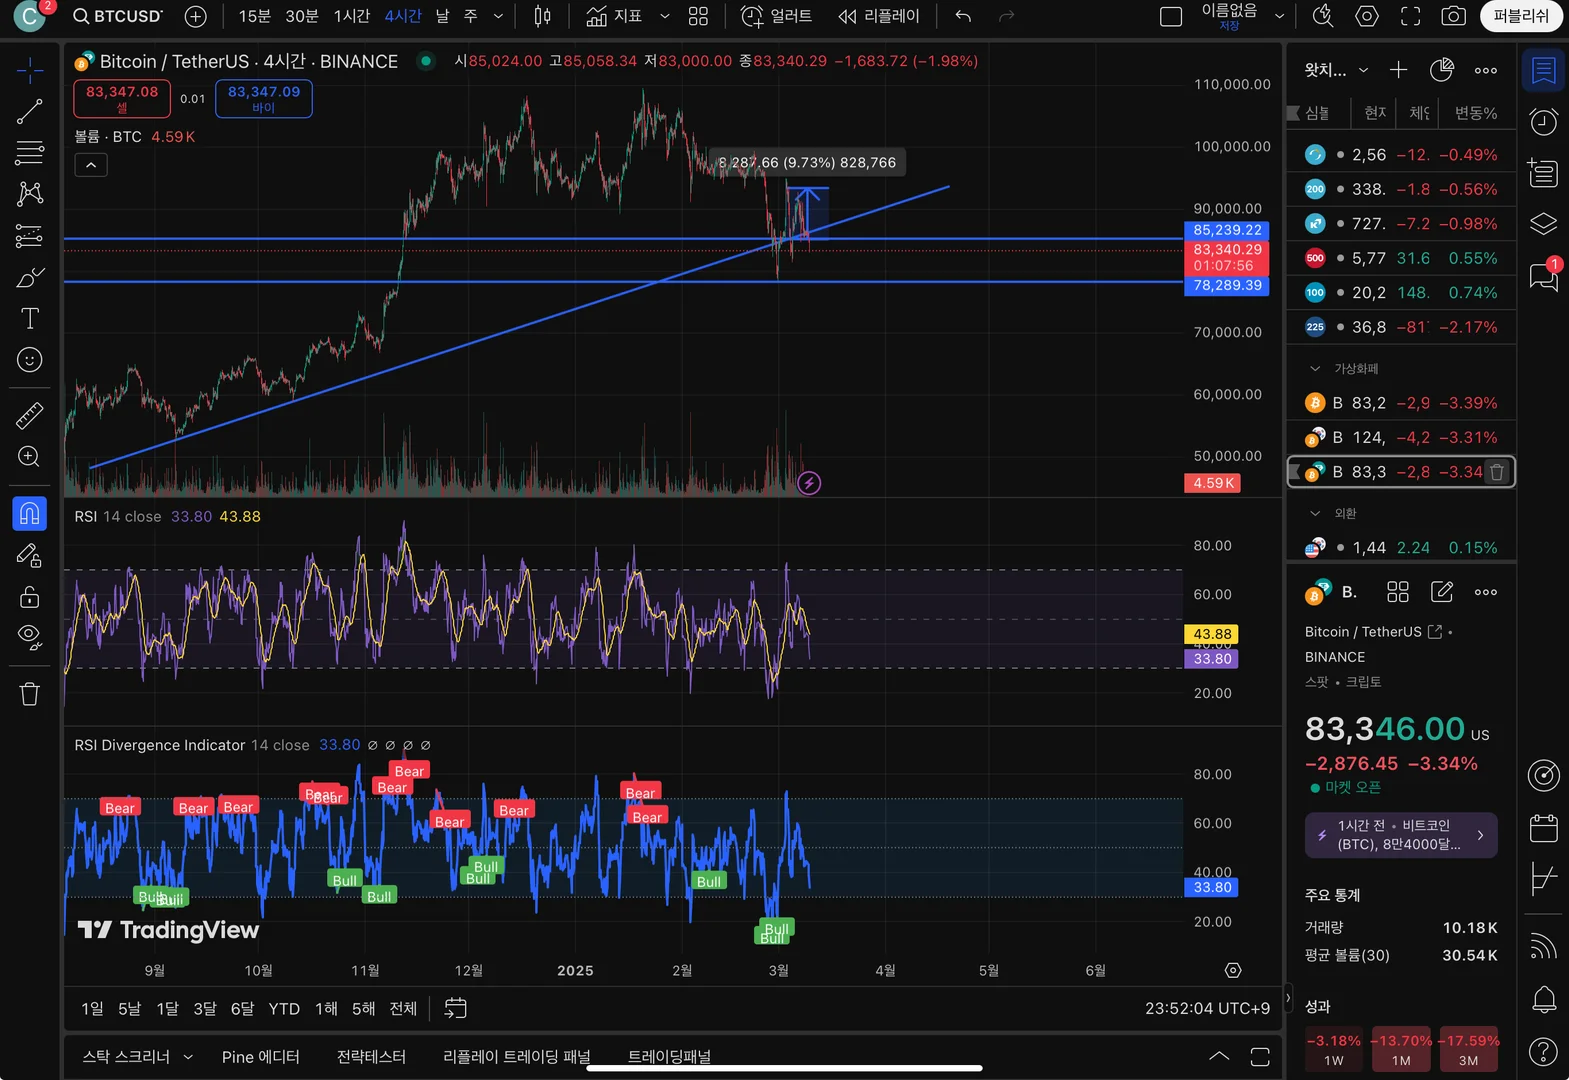This screenshot has width=1569, height=1080.
Task: Select the YTD date range button
Action: pos(284,1008)
